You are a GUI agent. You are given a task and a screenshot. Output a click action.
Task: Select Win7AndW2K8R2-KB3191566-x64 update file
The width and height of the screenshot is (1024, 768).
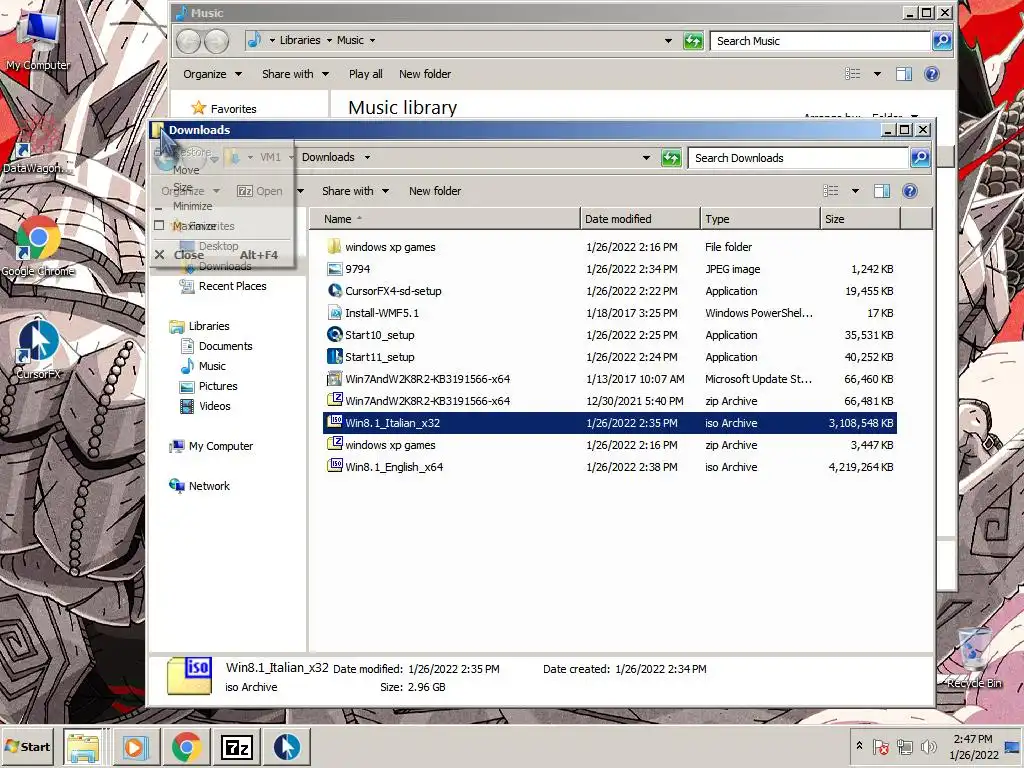(609, 379)
